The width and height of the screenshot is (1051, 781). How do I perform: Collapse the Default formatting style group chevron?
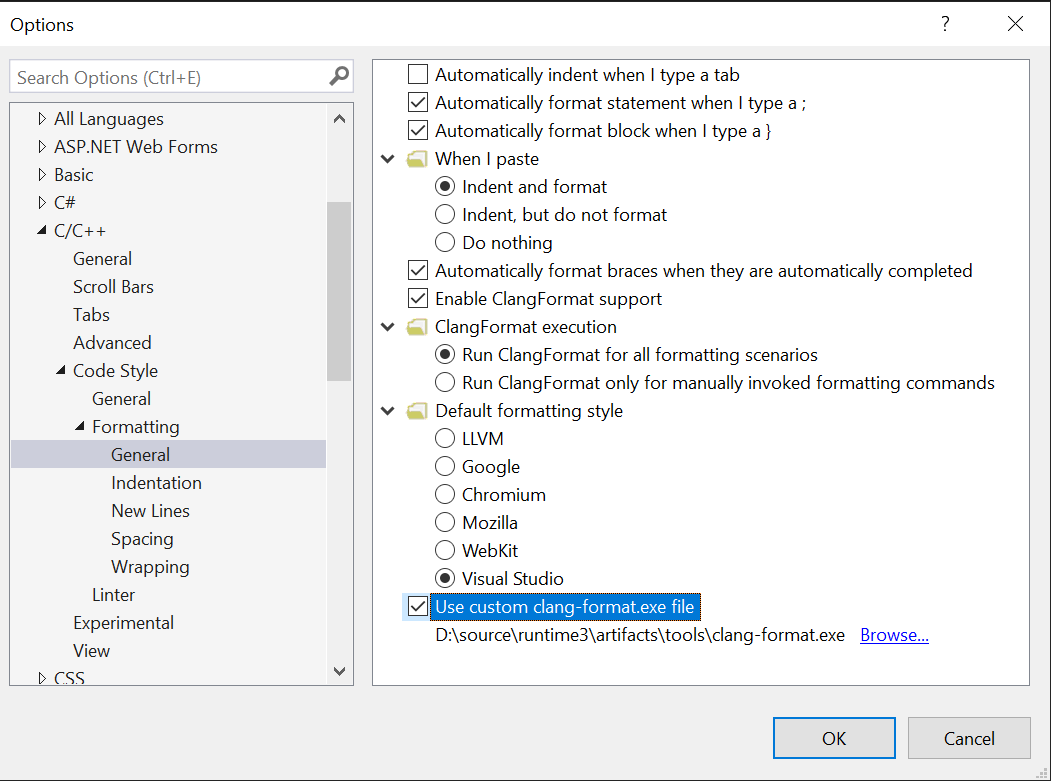(x=387, y=411)
